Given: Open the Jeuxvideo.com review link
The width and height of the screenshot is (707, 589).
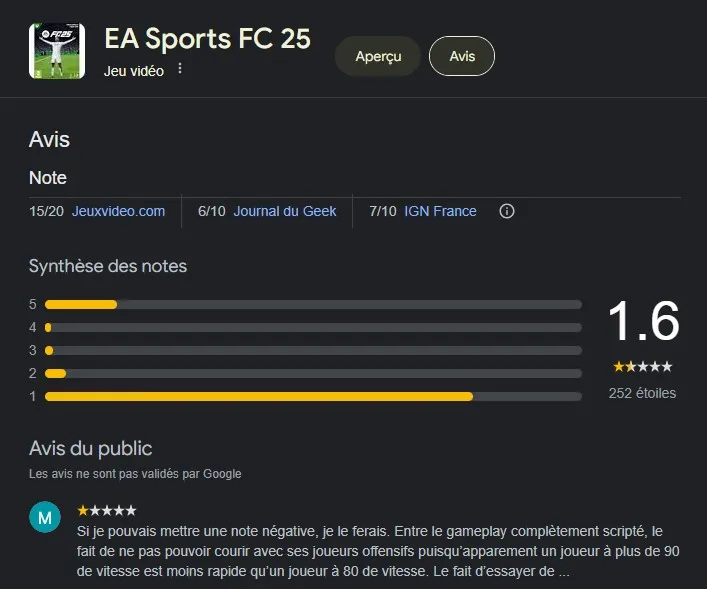Looking at the screenshot, I should 118,211.
